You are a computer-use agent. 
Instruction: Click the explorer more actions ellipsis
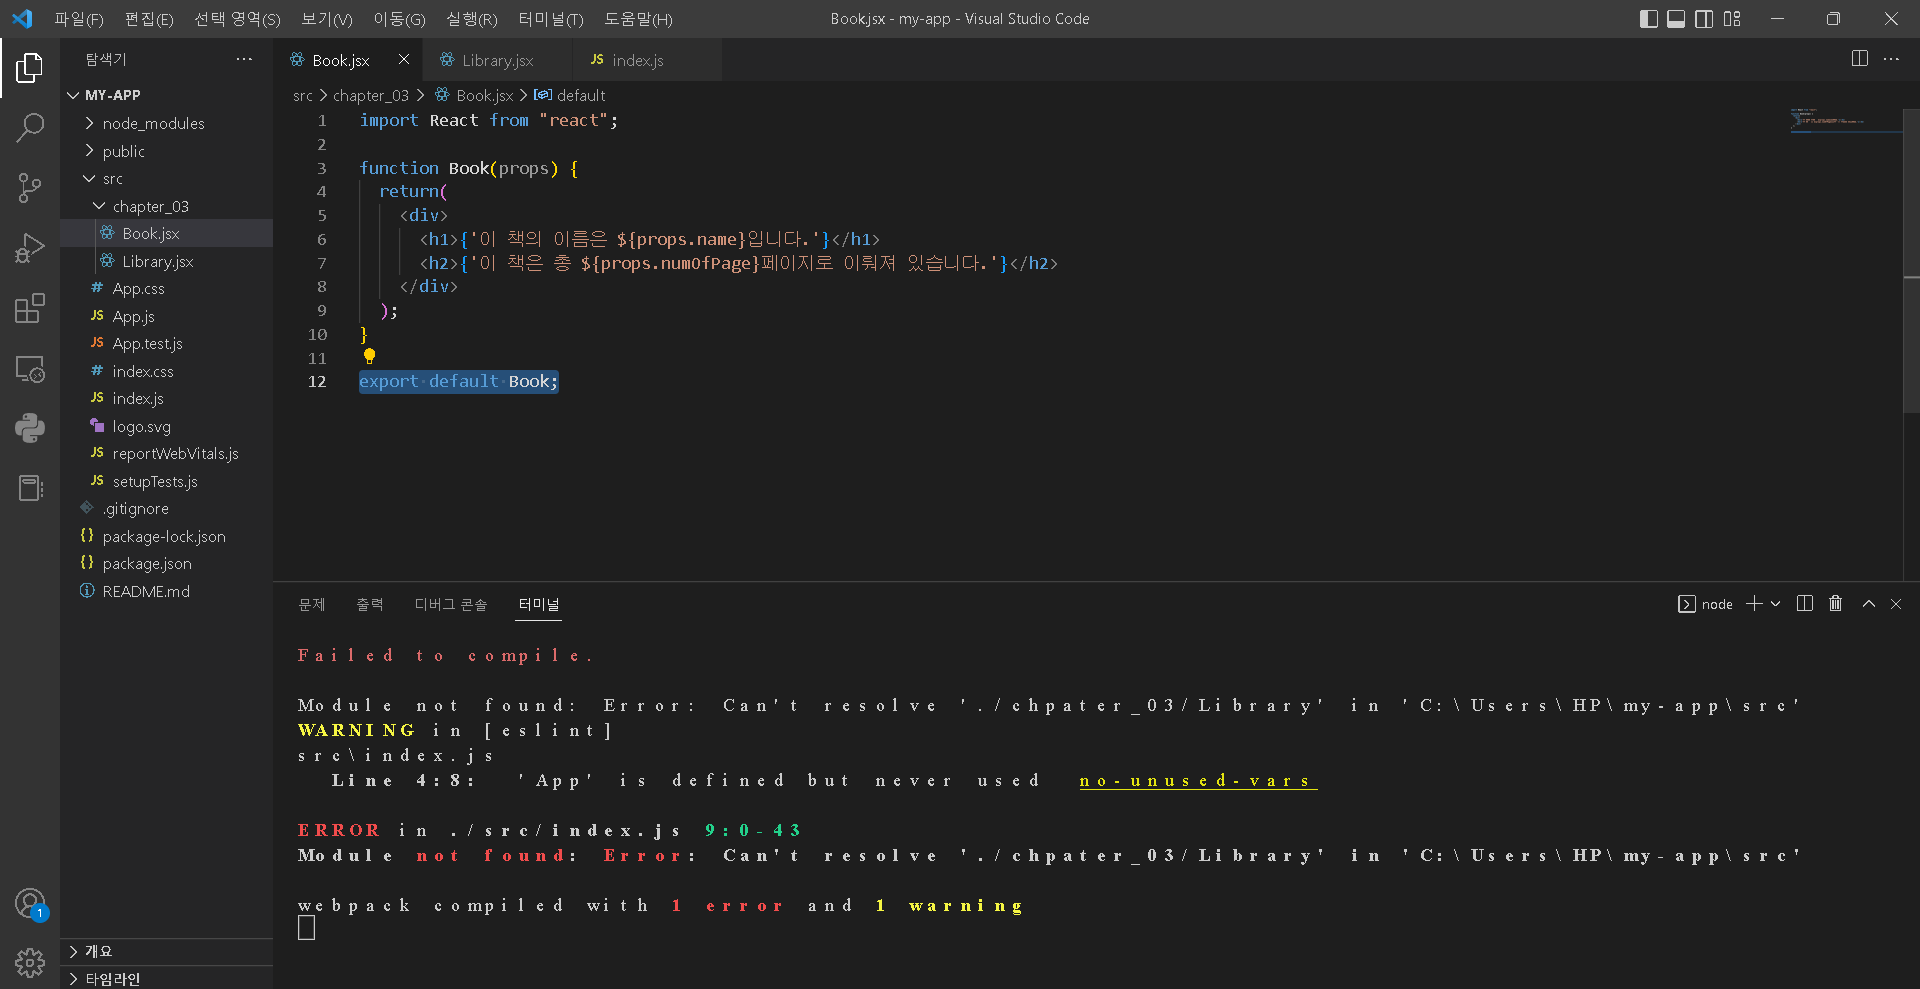click(x=244, y=60)
